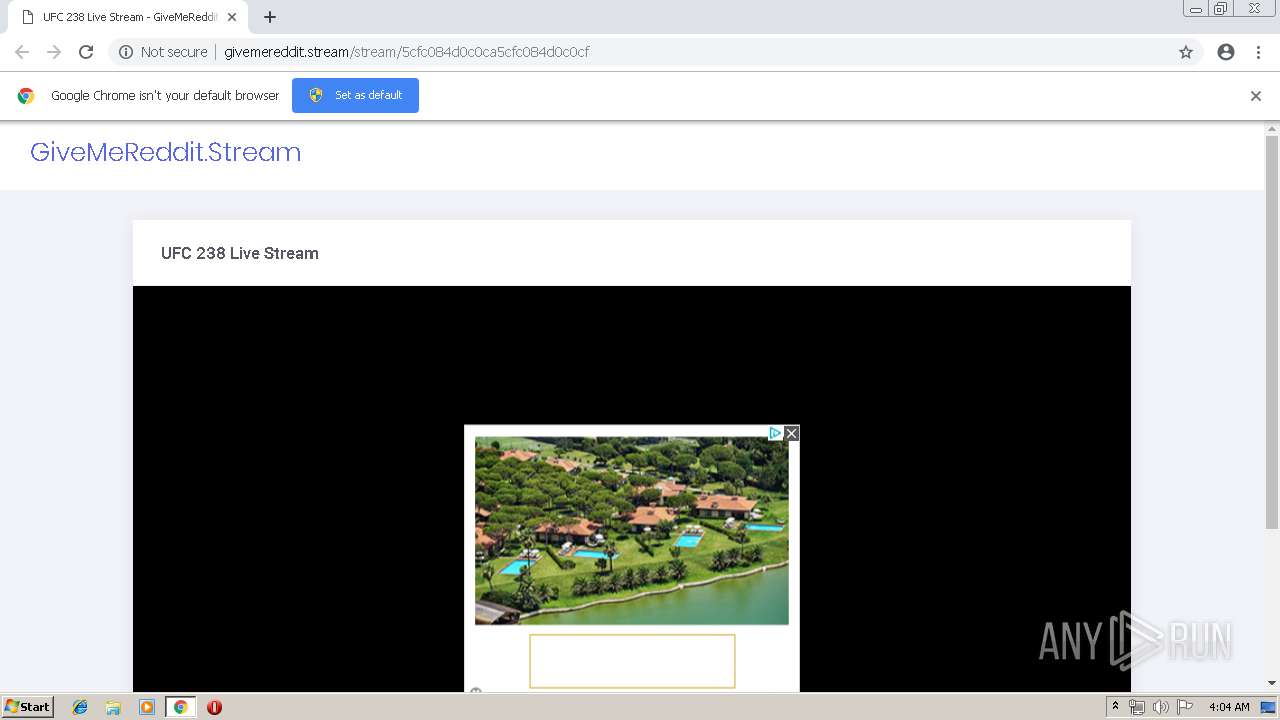Image resolution: width=1280 pixels, height=720 pixels.
Task: Expand hidden system tray icons
Action: pyautogui.click(x=1115, y=707)
